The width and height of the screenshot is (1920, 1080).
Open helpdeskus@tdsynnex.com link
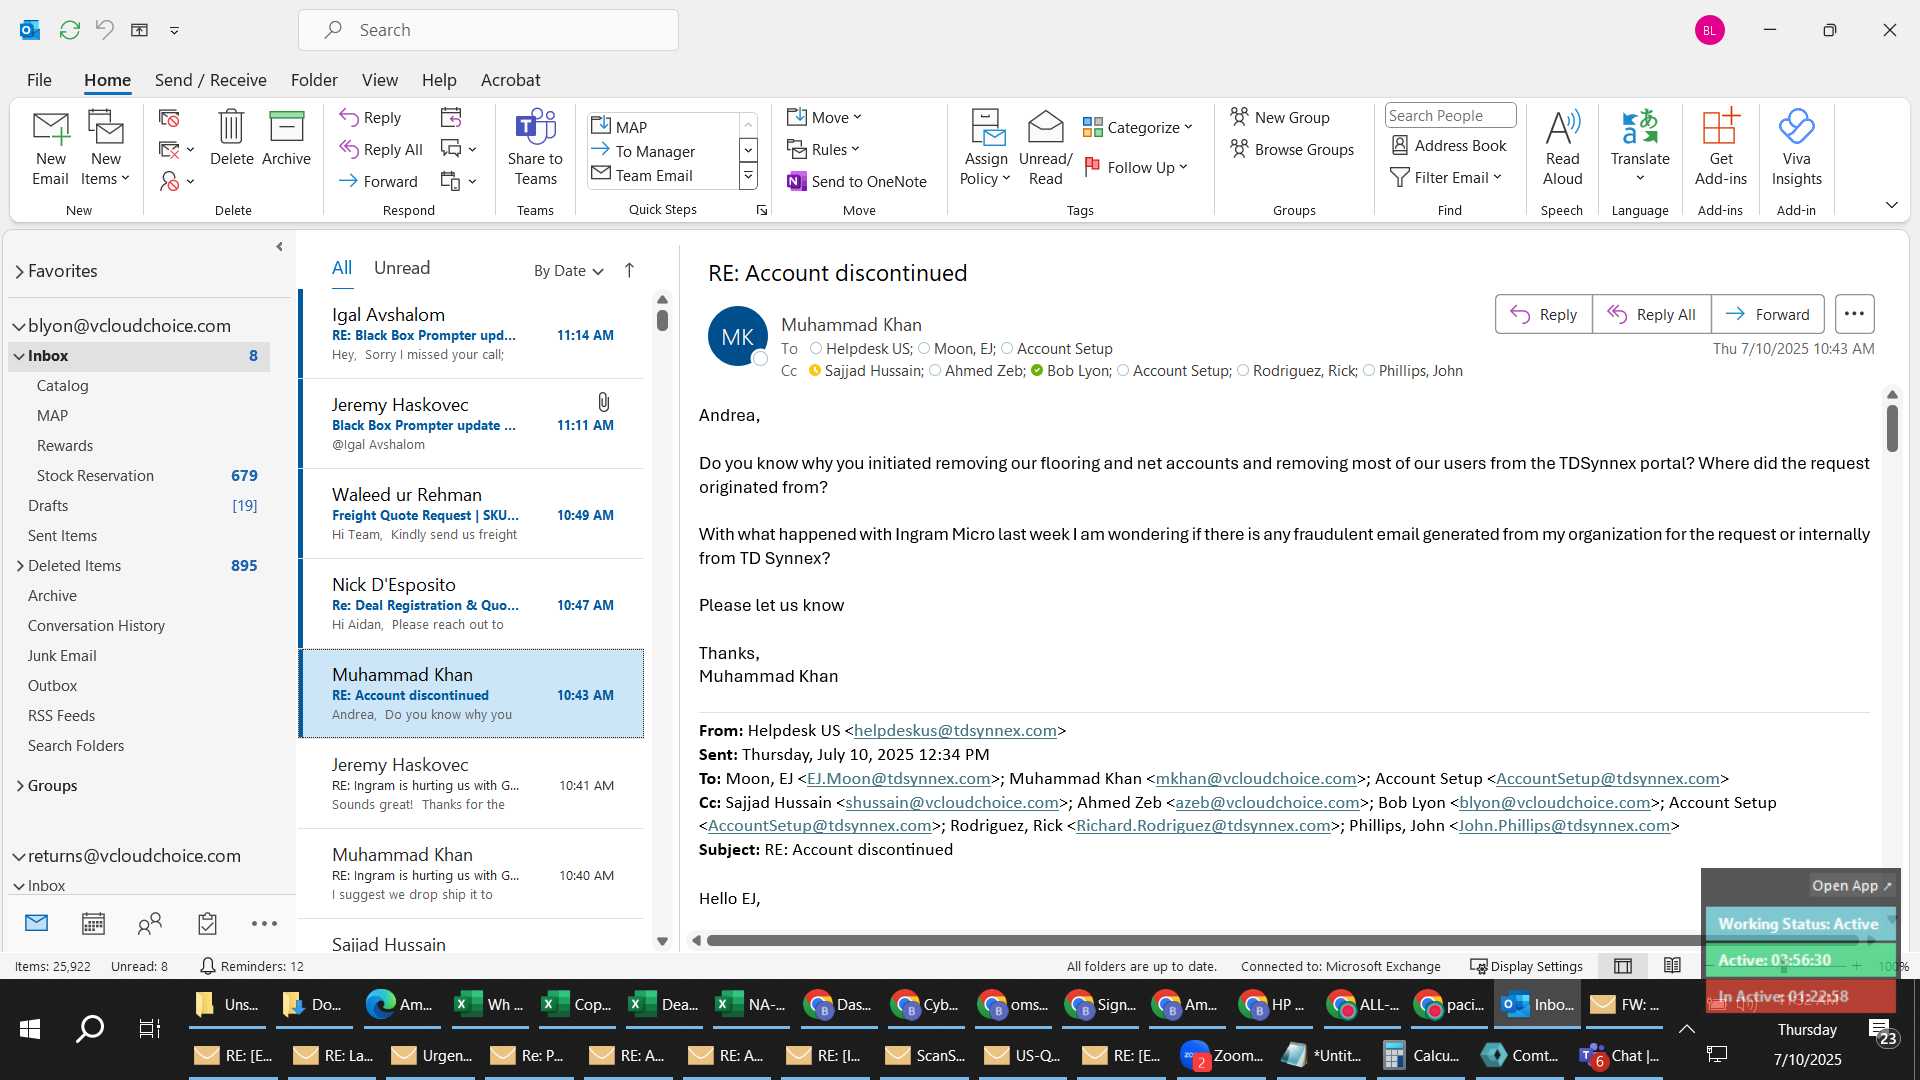[x=955, y=731]
